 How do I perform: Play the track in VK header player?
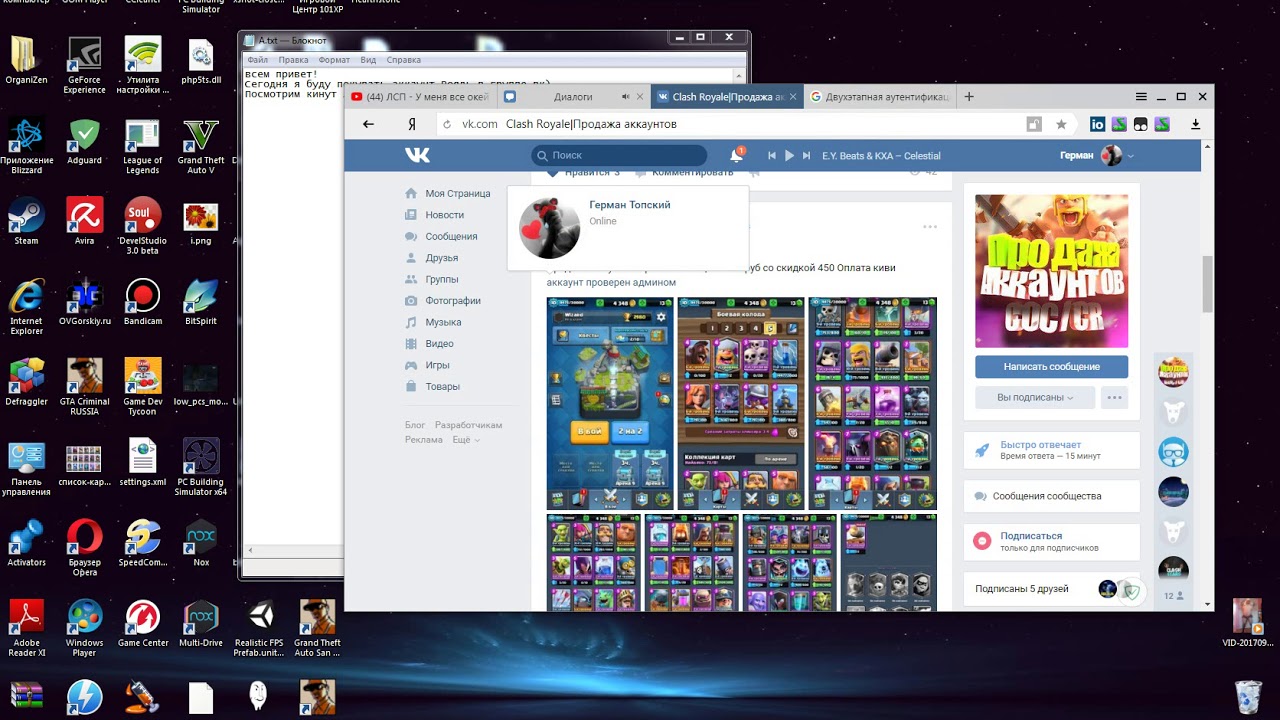click(789, 156)
